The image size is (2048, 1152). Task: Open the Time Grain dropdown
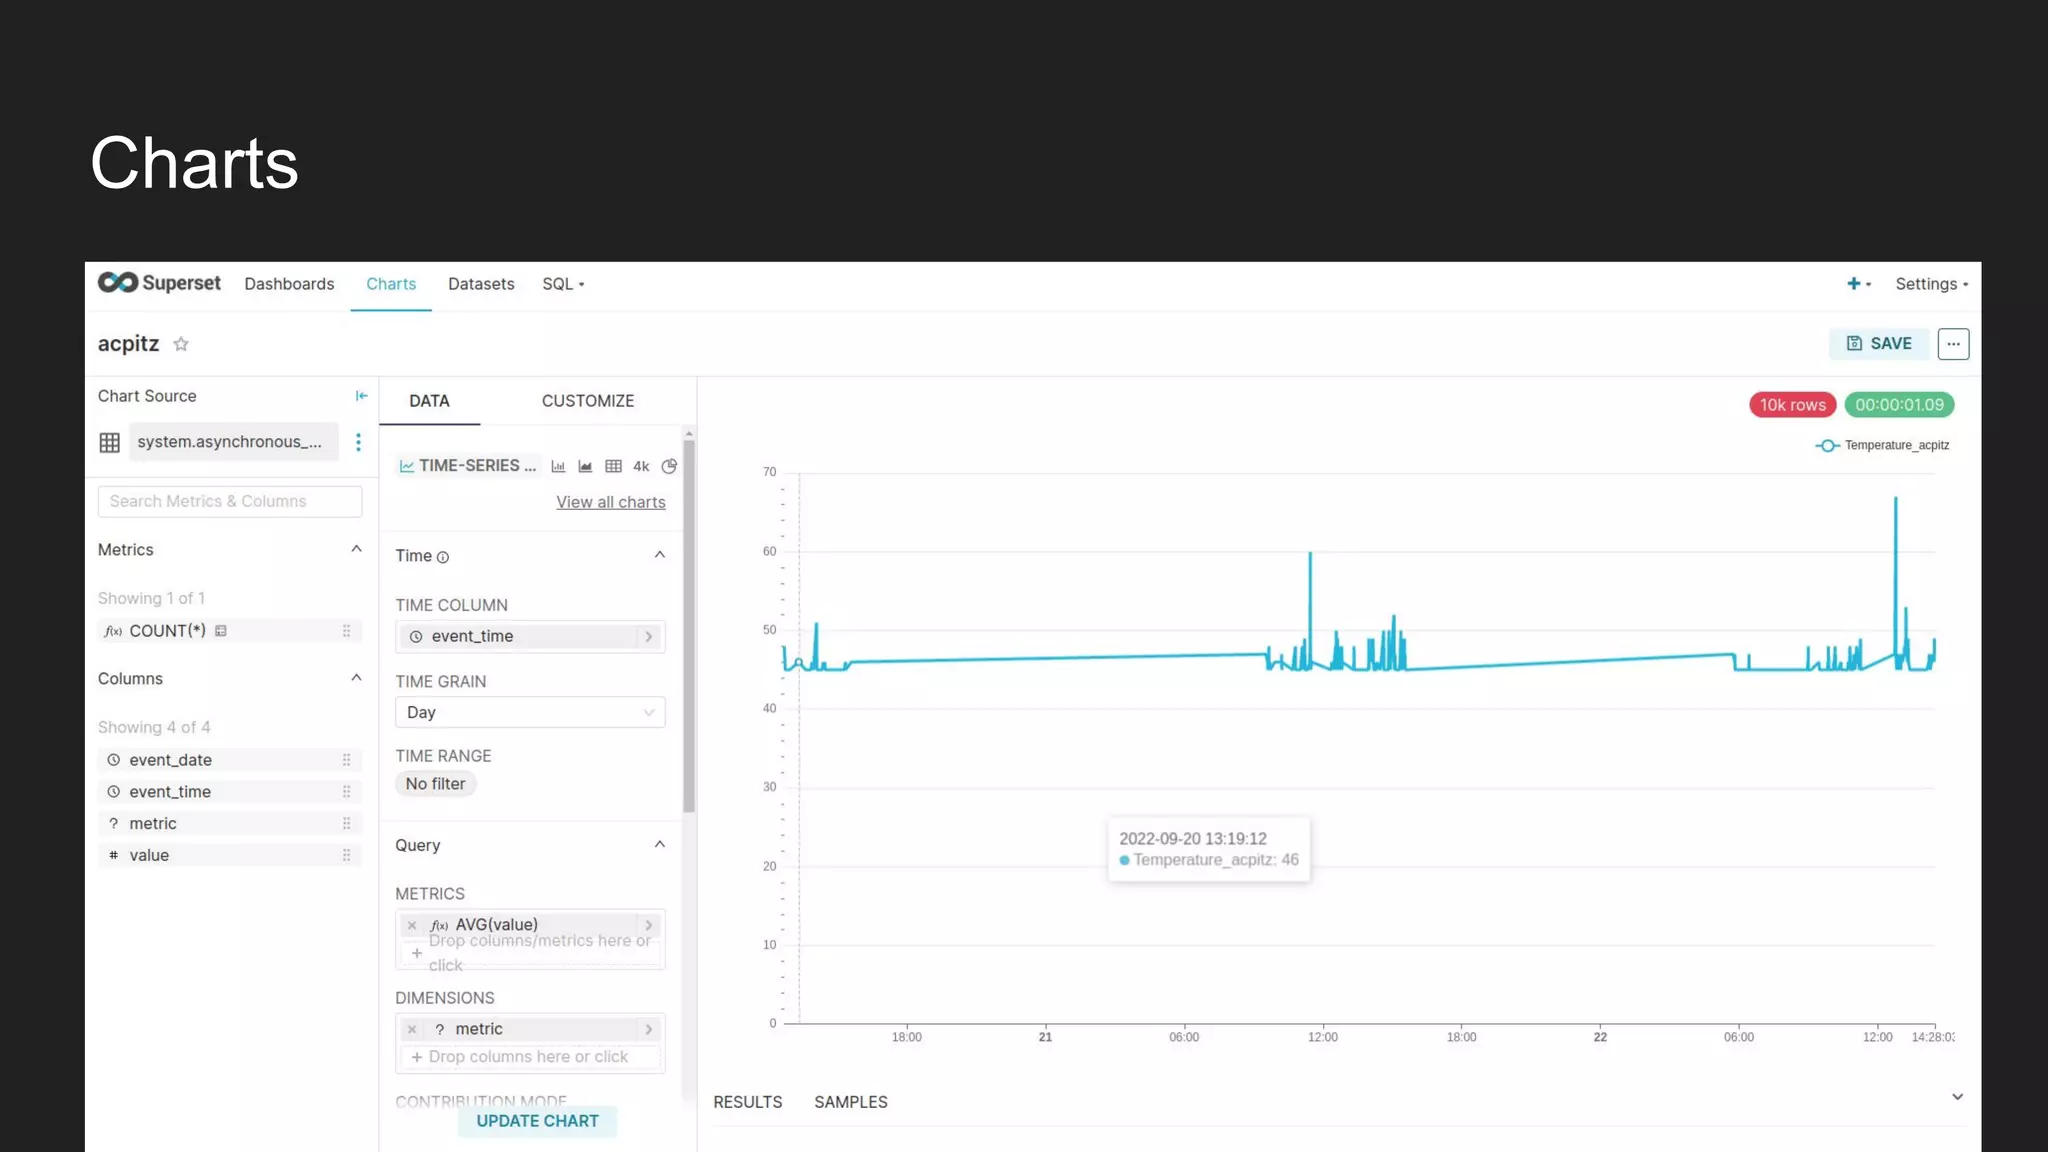pyautogui.click(x=530, y=712)
